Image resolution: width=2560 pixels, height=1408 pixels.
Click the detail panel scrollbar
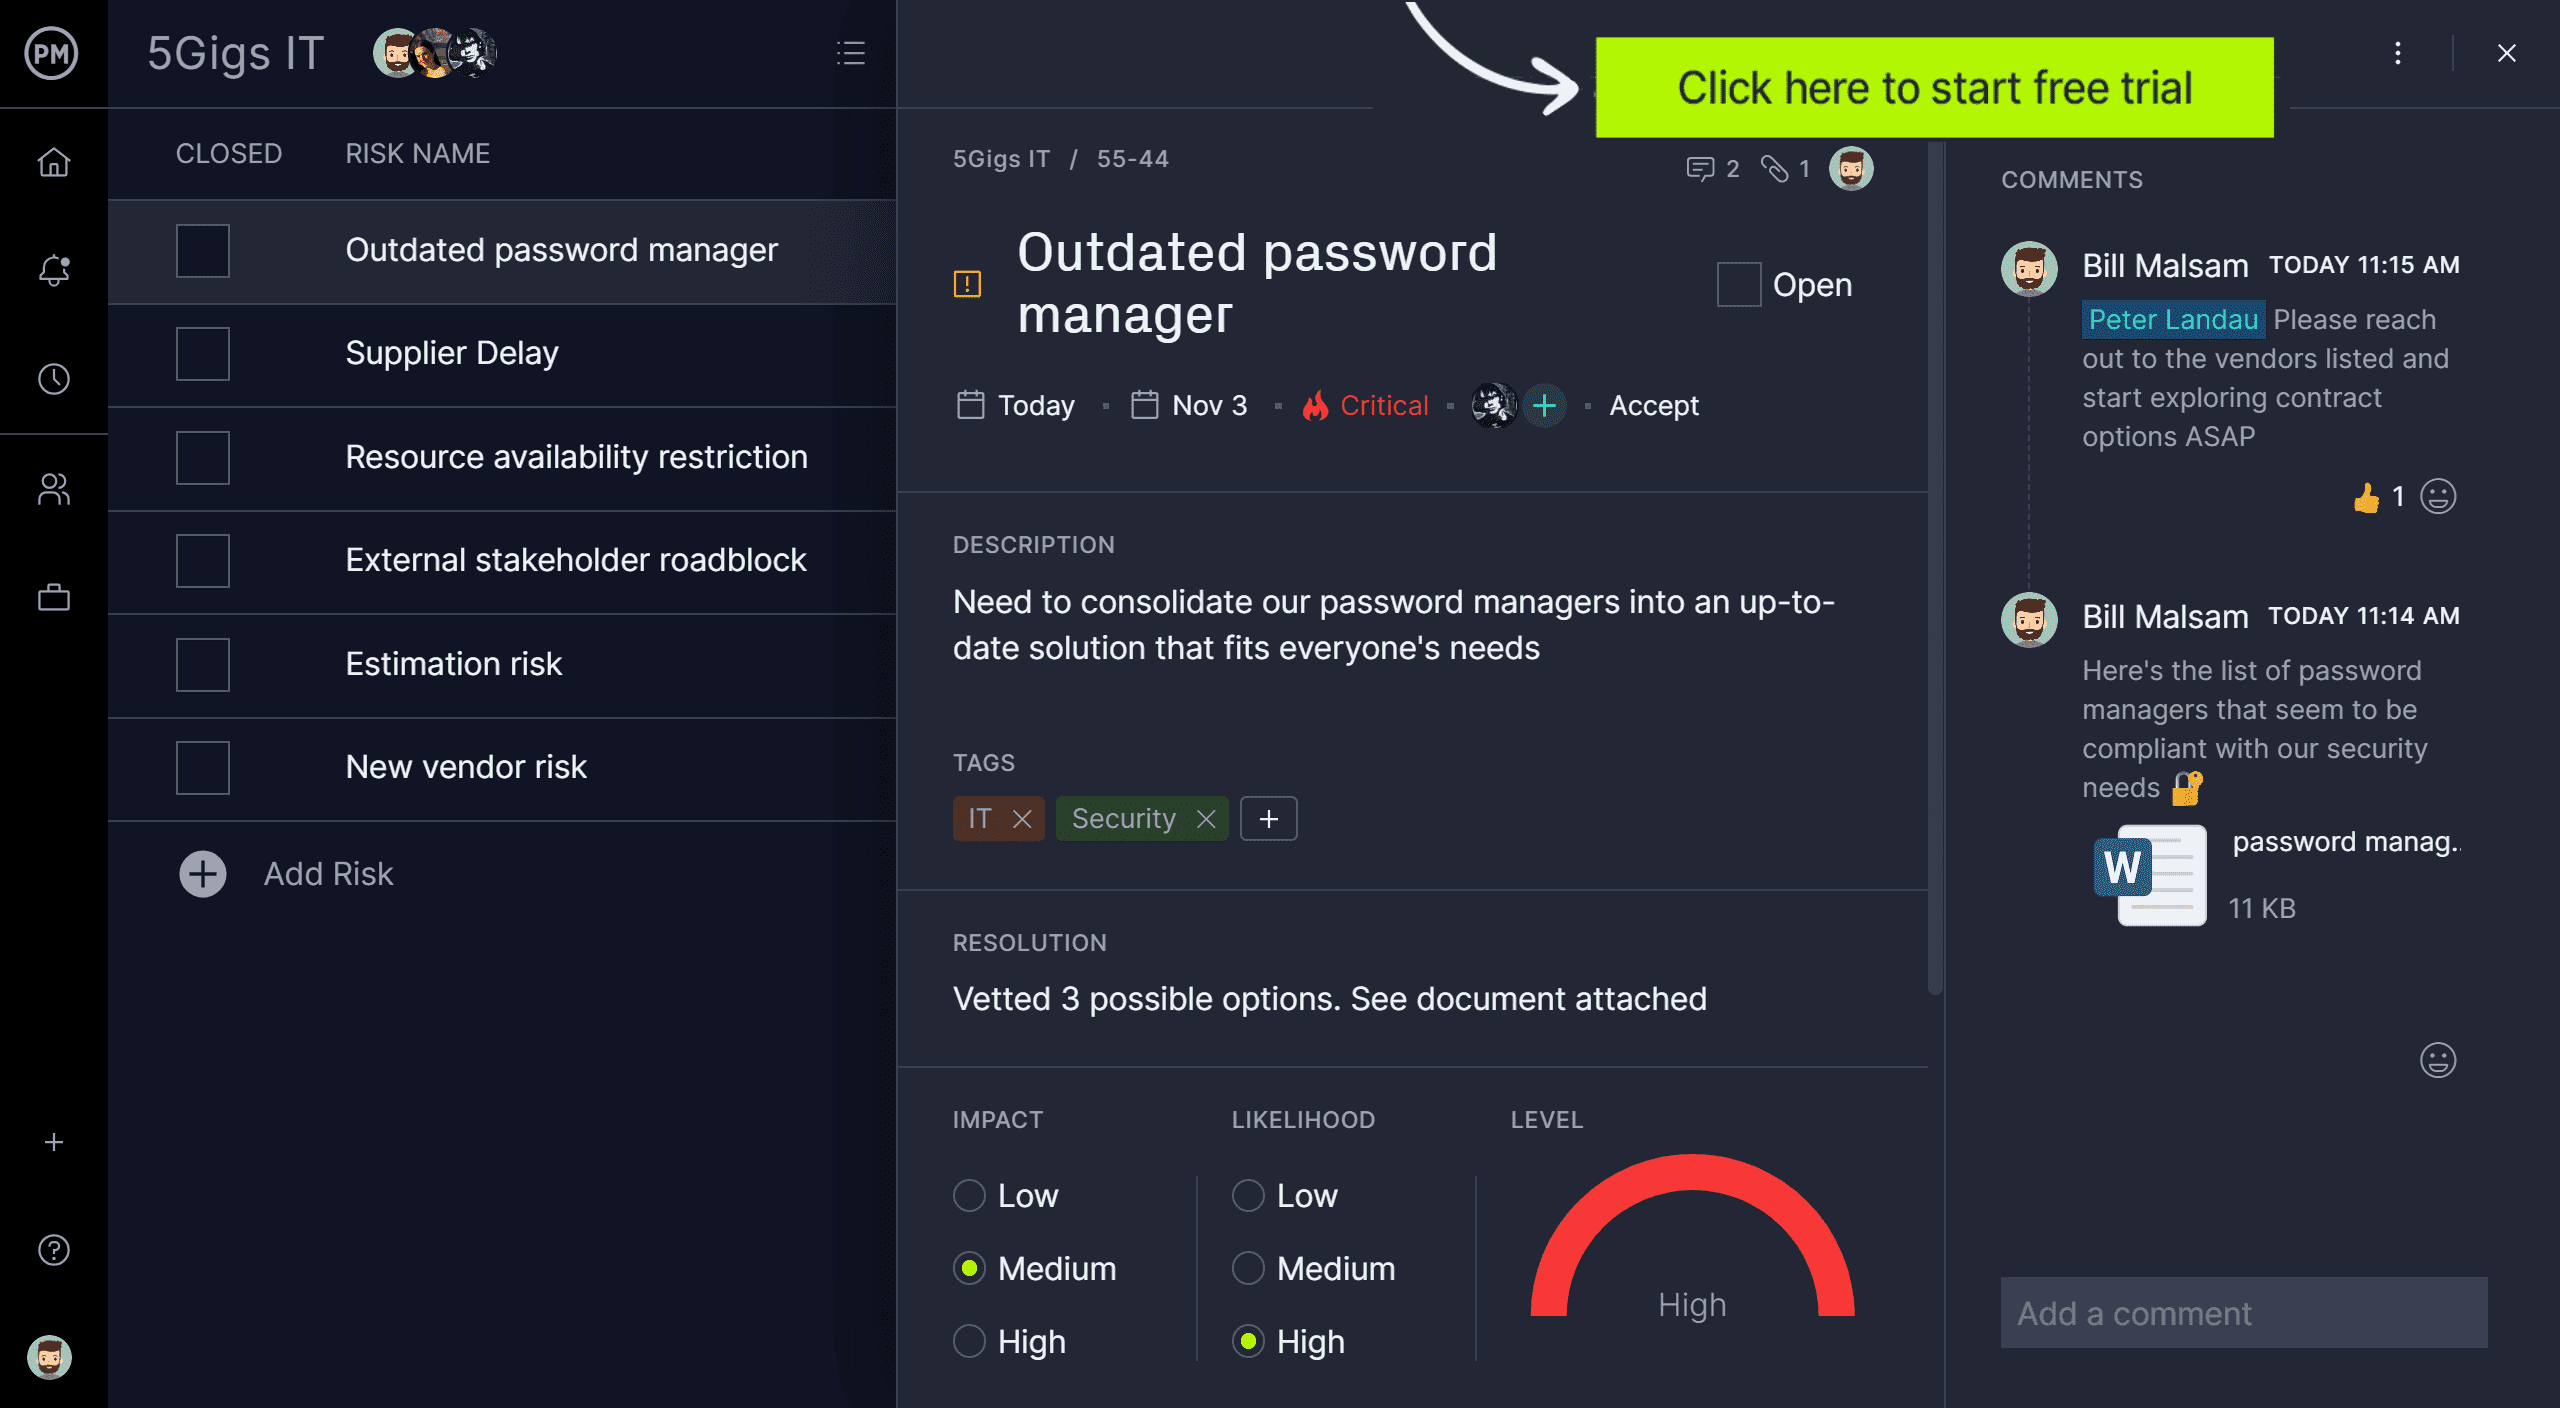pos(1935,570)
